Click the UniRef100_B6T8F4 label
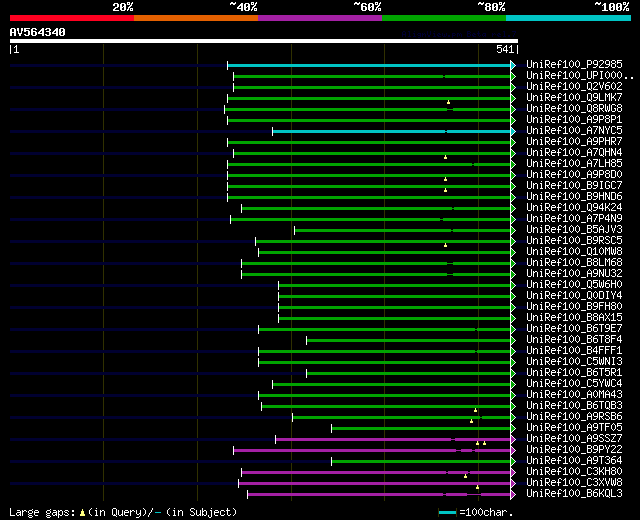 pyautogui.click(x=574, y=340)
